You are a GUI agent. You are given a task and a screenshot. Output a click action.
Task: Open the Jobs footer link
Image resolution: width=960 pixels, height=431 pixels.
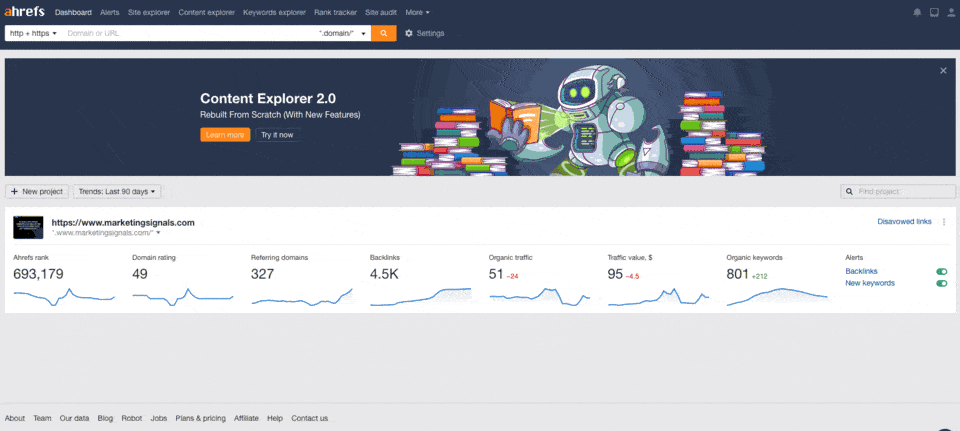click(159, 418)
